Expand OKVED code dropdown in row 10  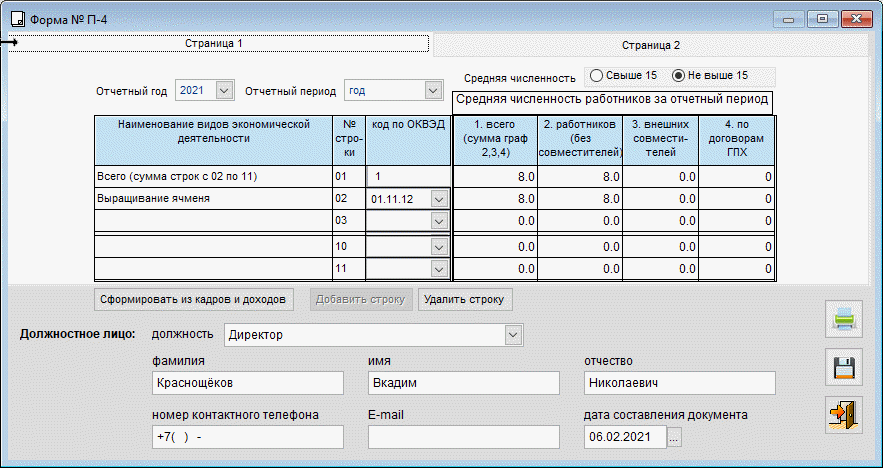(x=439, y=247)
